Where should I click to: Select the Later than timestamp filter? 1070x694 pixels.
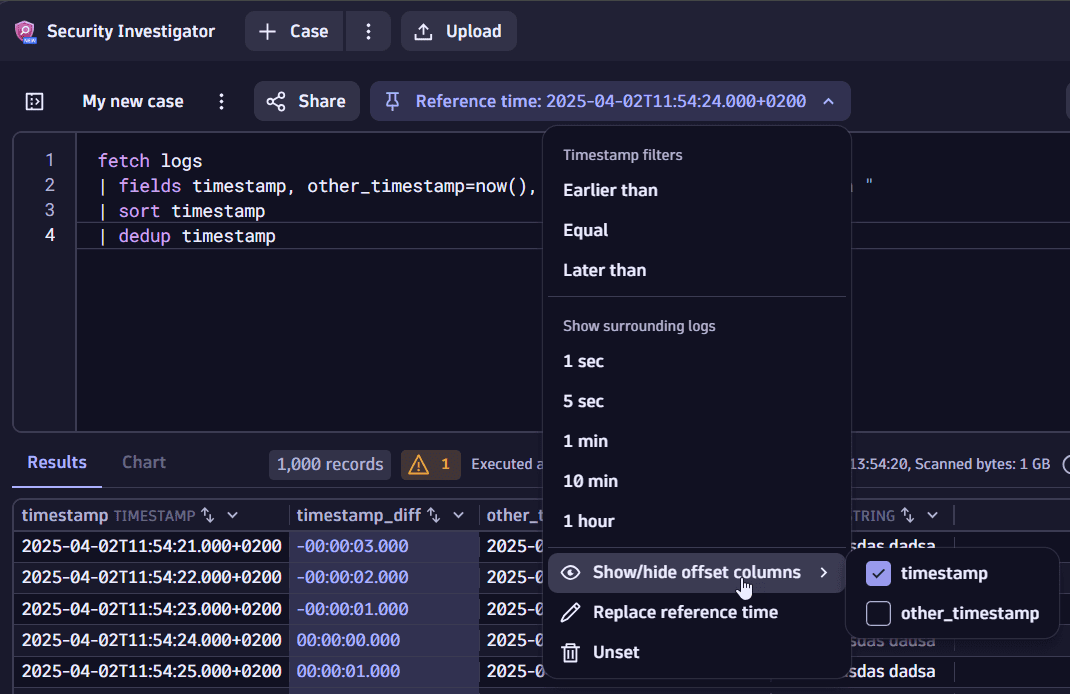point(697,270)
